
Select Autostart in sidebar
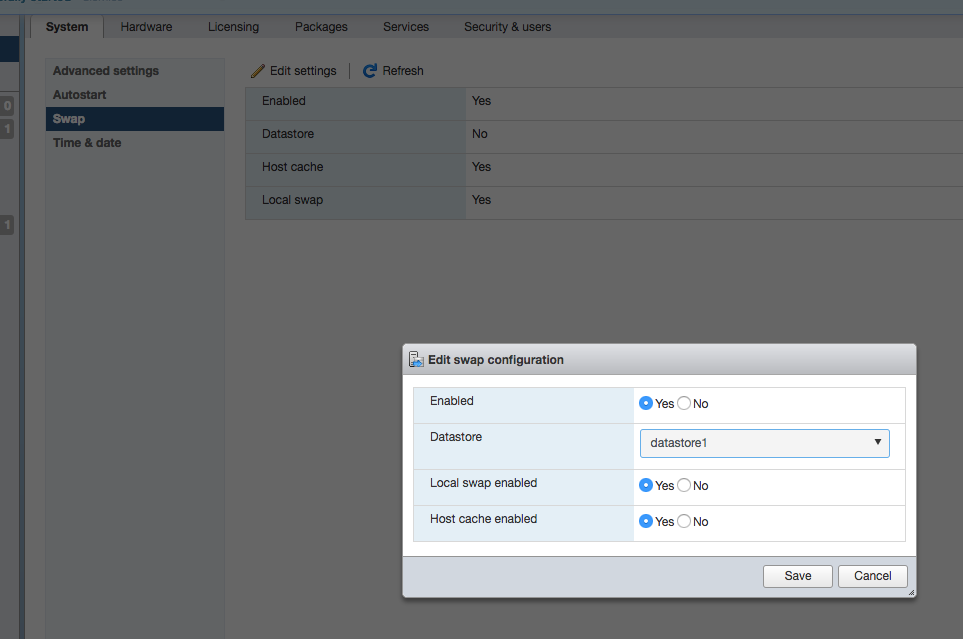point(135,95)
